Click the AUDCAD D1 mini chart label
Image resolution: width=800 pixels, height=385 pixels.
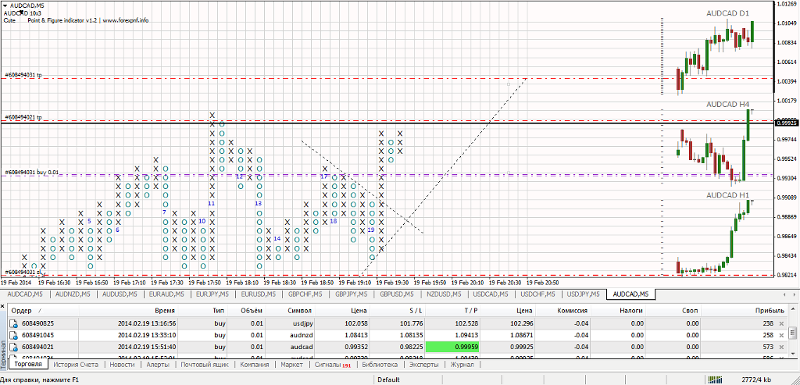coord(728,14)
